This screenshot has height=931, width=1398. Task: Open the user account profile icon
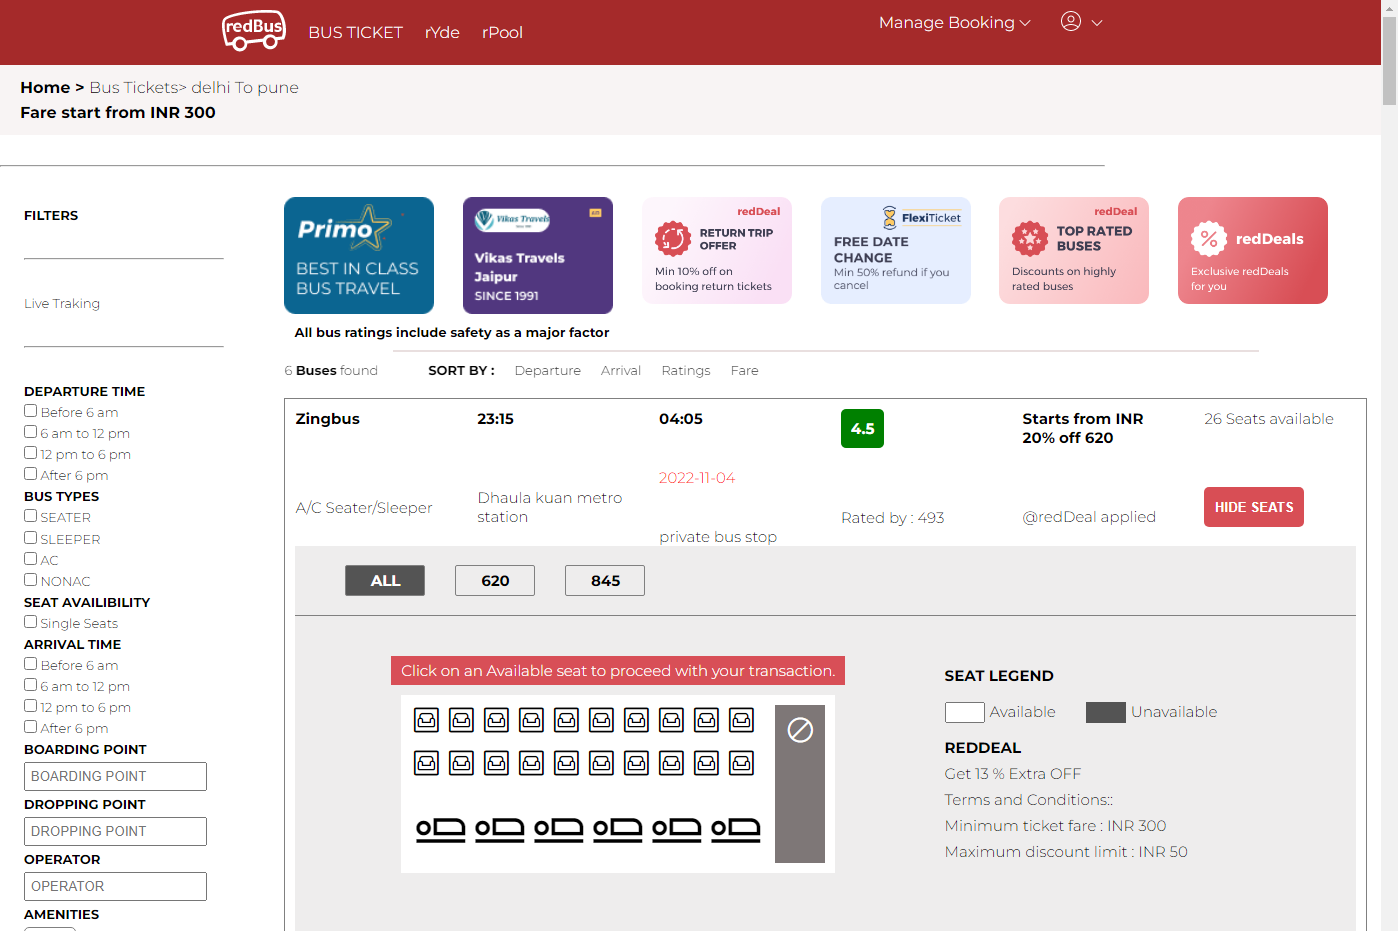click(1070, 22)
